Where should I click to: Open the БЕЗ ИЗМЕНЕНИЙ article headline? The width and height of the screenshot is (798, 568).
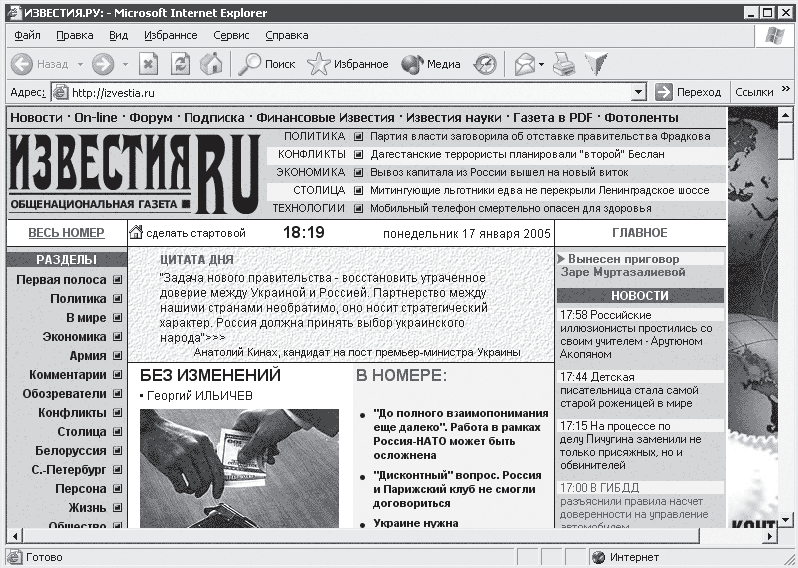pyautogui.click(x=210, y=375)
